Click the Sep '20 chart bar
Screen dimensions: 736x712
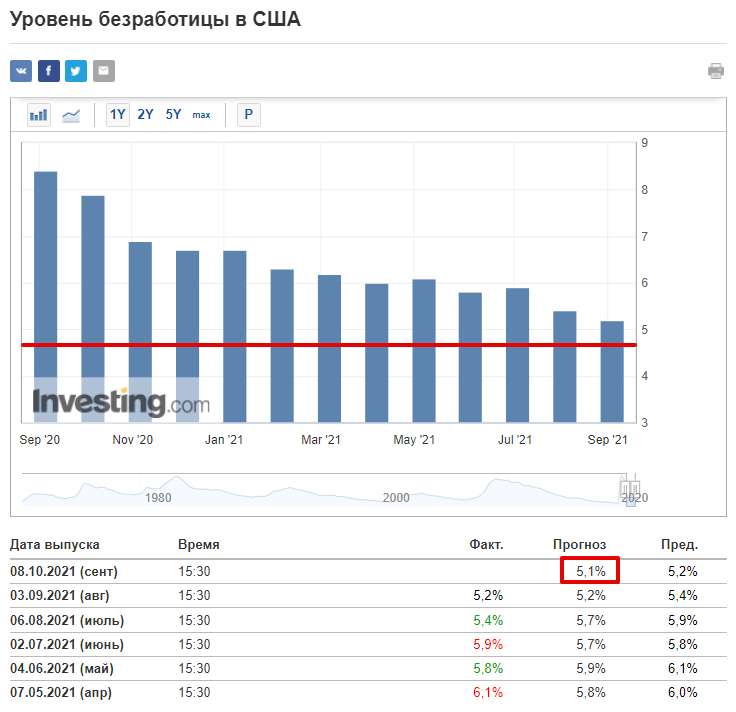pyautogui.click(x=46, y=297)
